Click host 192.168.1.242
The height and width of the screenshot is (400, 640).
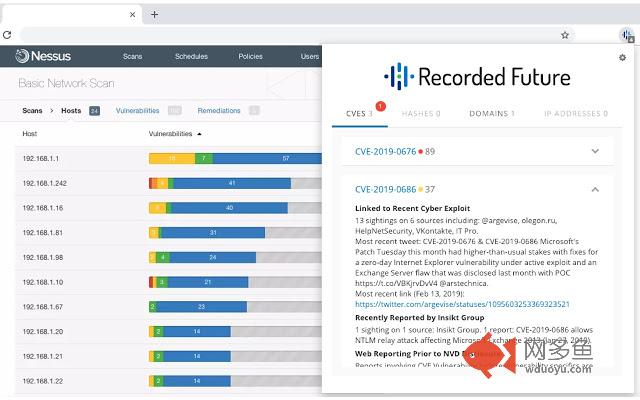point(44,183)
